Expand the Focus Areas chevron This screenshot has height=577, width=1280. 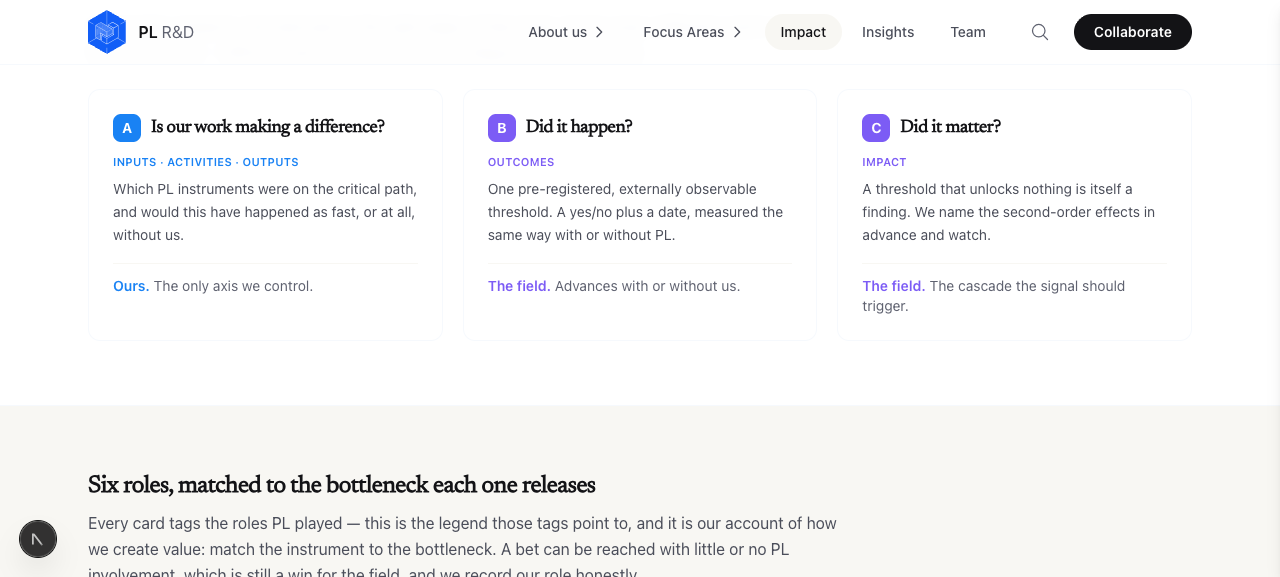click(737, 32)
